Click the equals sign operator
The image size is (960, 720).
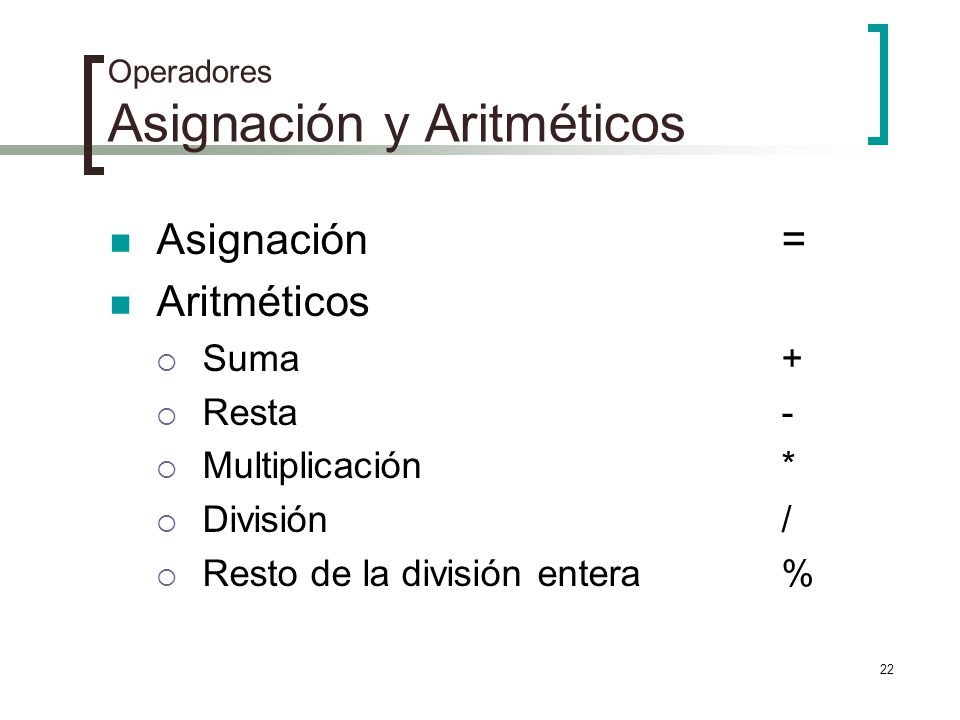pos(793,239)
